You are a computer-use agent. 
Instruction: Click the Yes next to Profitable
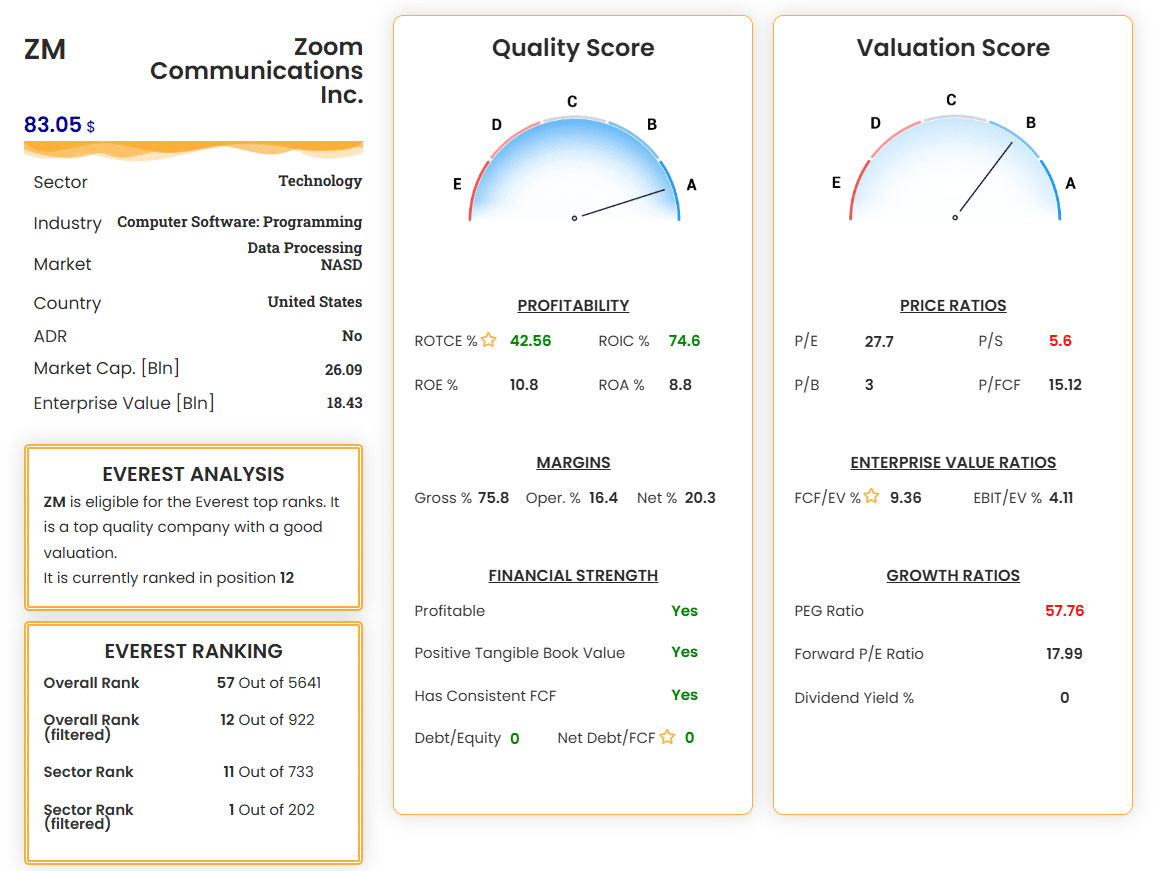click(x=685, y=611)
